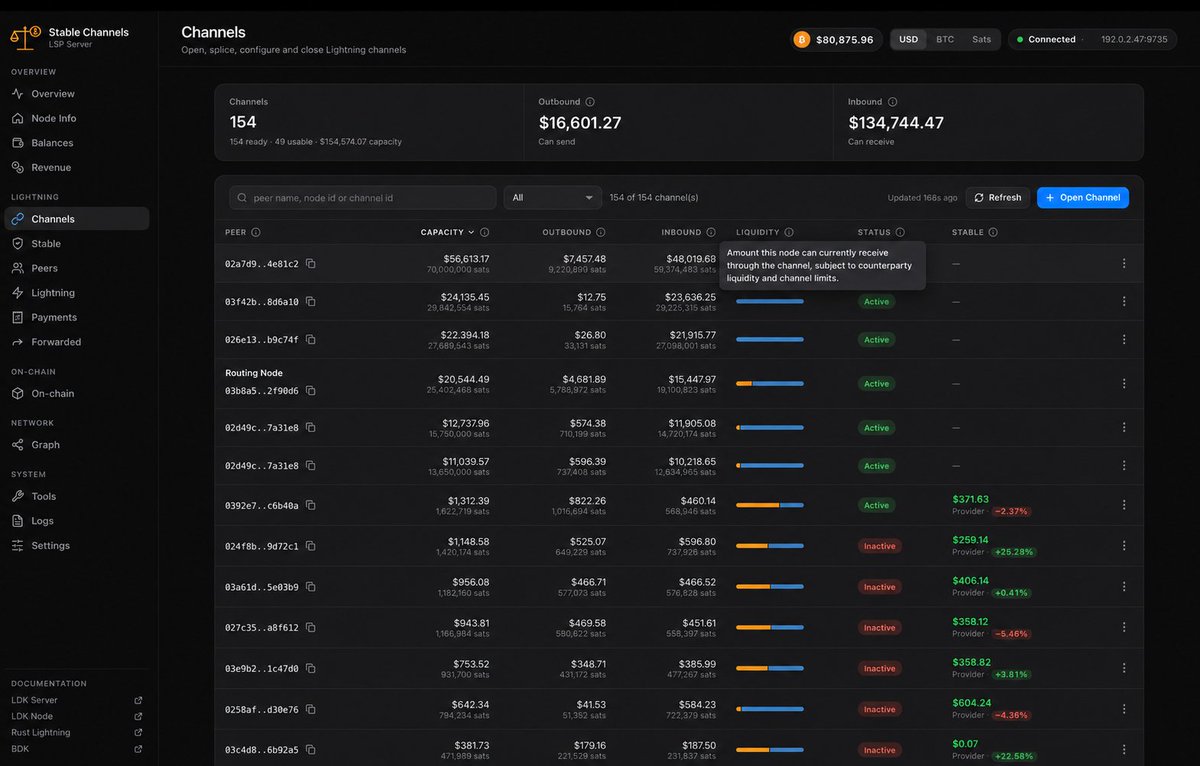The width and height of the screenshot is (1200, 766).
Task: Copy the node id 03a61d..5e03b9
Action: tap(311, 588)
